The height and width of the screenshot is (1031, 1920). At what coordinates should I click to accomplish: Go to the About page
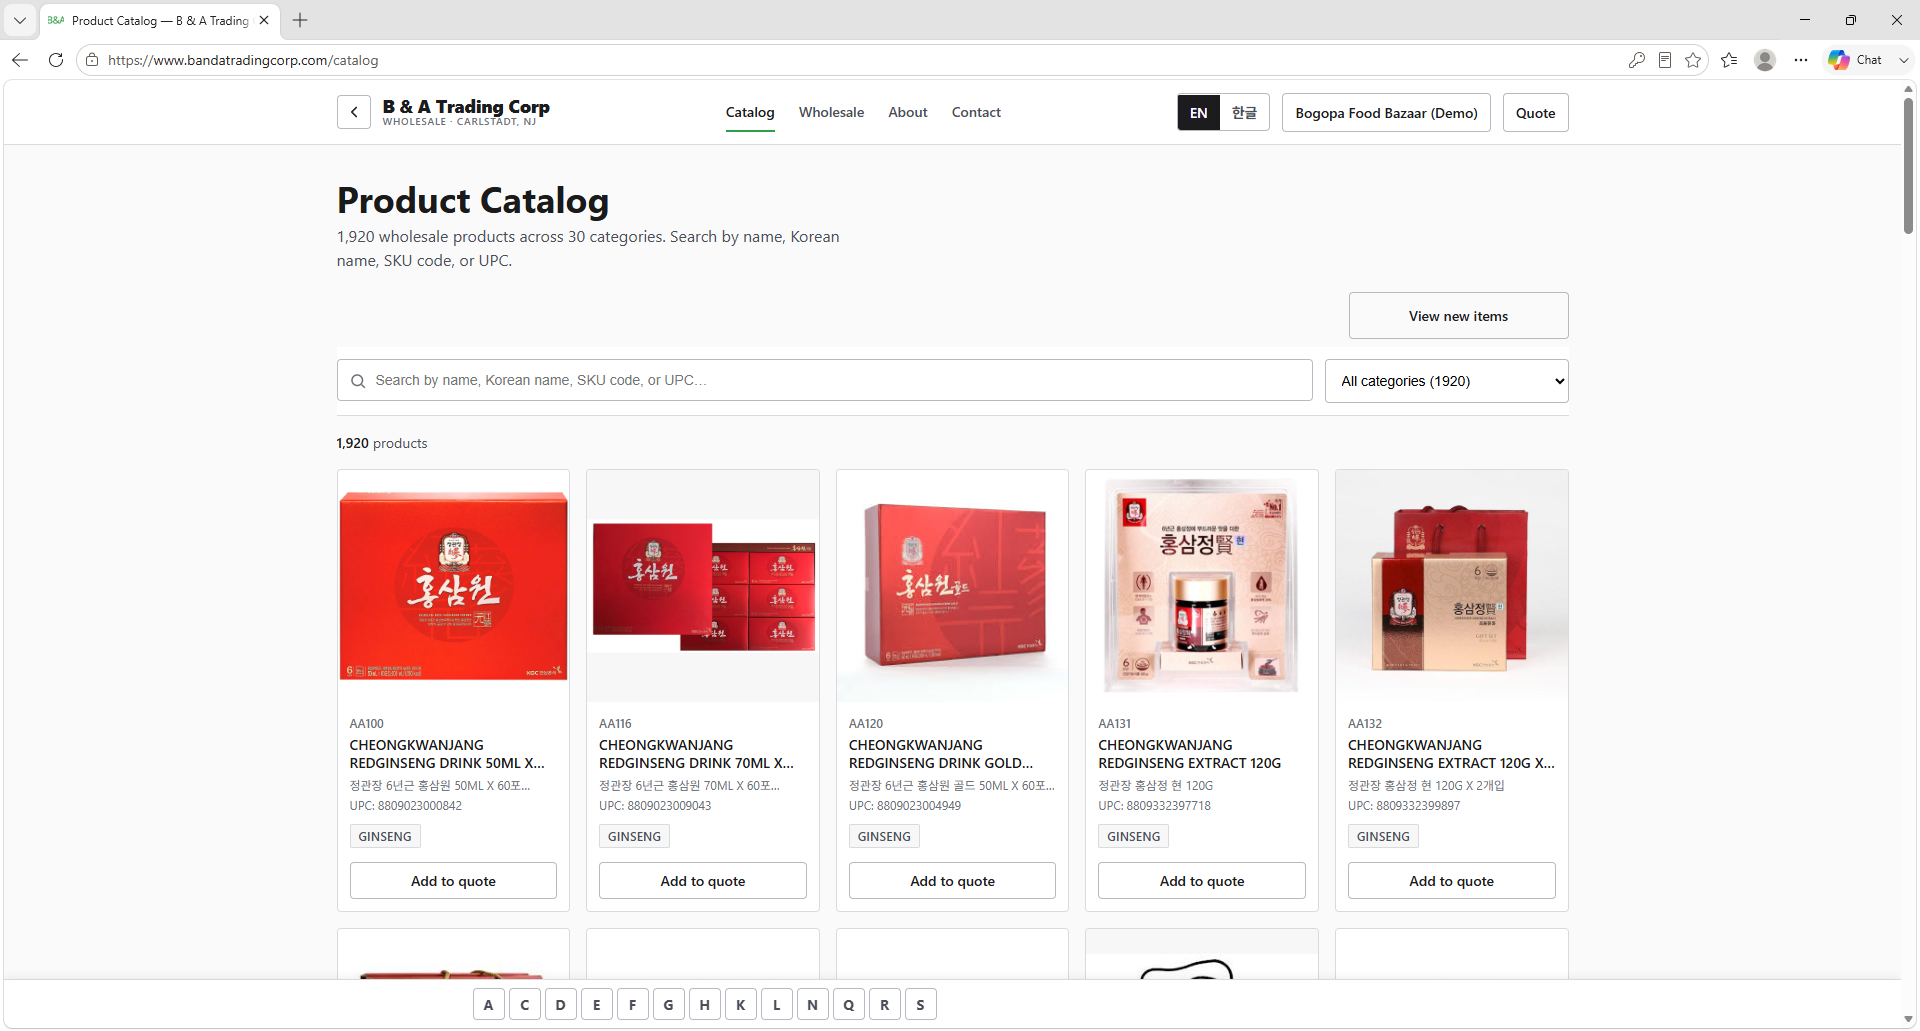(x=908, y=112)
